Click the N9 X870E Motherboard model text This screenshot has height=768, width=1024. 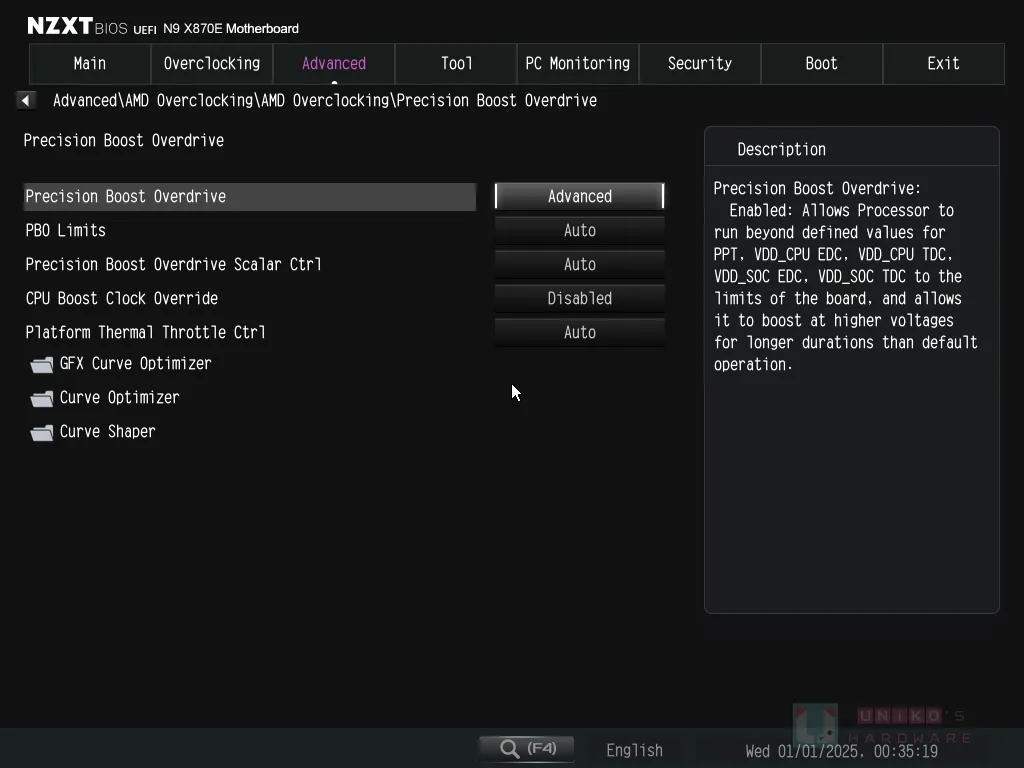click(231, 29)
